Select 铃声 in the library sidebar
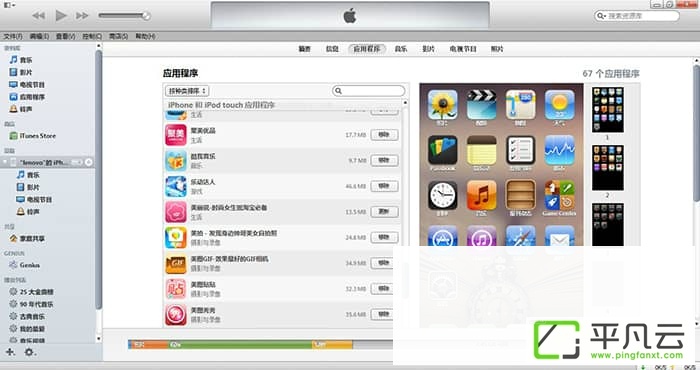This screenshot has width=700, height=370. [x=21, y=109]
